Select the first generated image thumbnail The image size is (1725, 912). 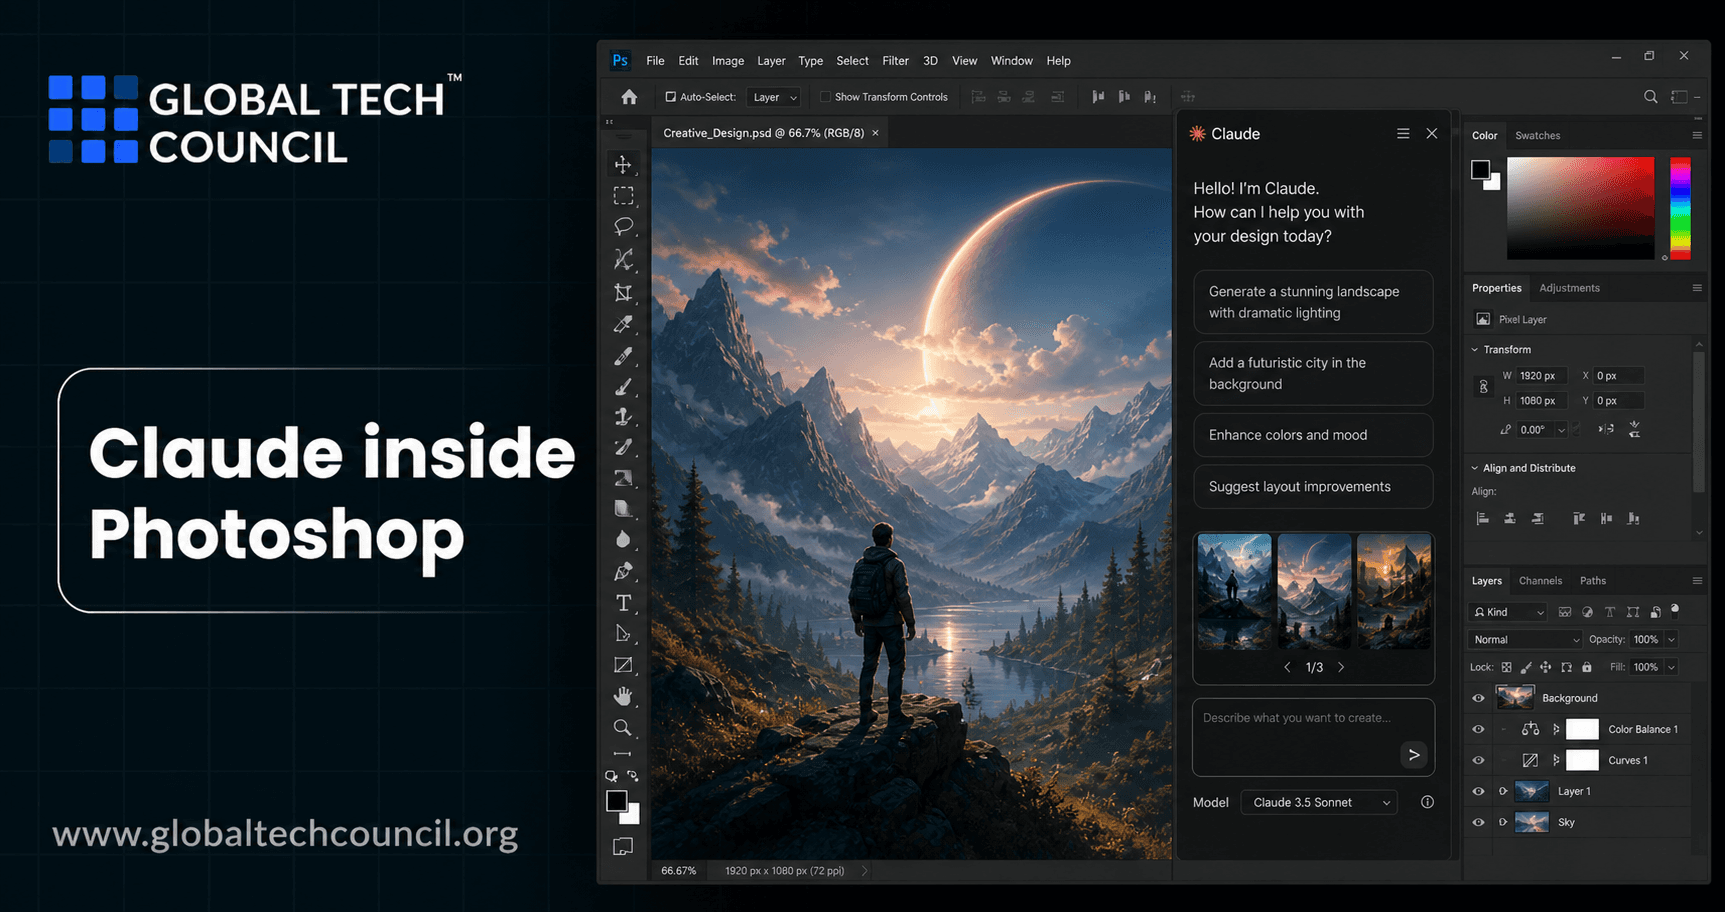1235,591
